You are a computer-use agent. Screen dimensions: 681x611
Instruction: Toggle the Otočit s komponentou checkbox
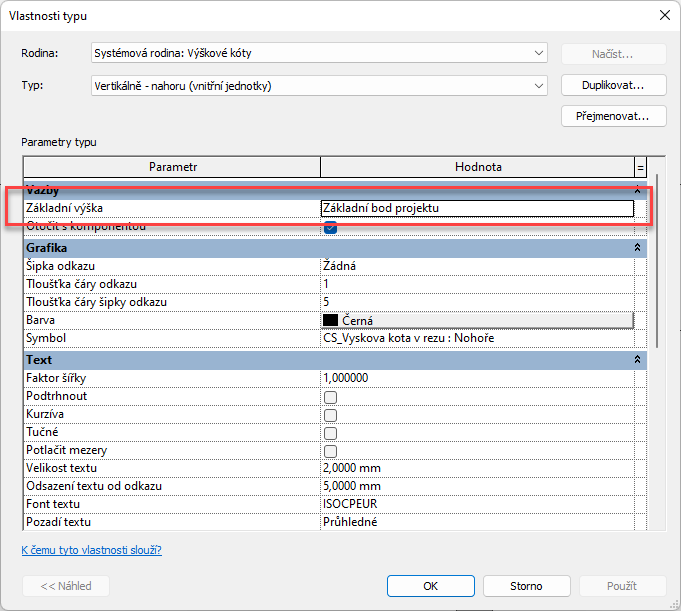[x=331, y=227]
